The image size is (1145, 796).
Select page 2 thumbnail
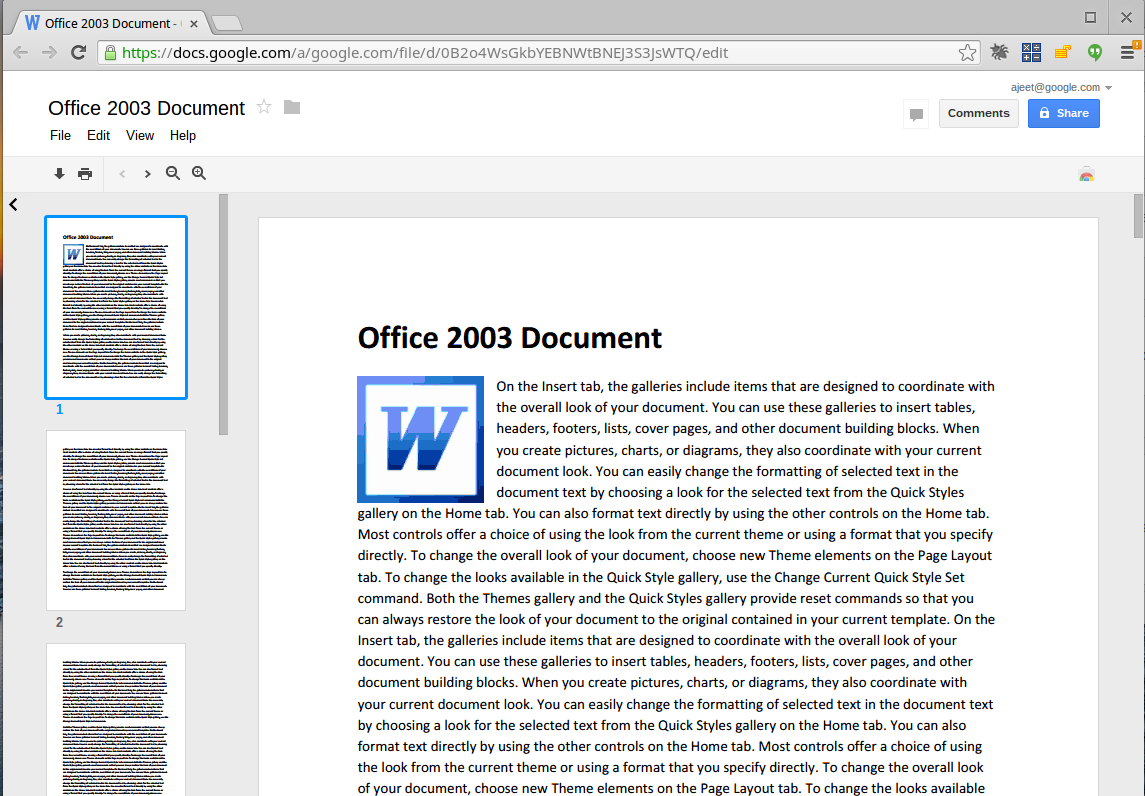coord(116,520)
